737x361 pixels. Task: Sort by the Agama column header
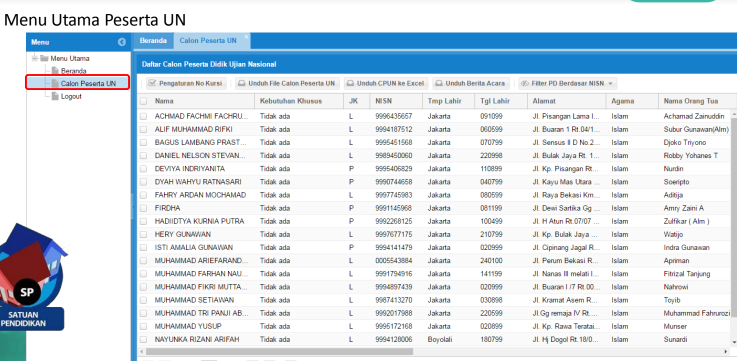[x=632, y=101]
